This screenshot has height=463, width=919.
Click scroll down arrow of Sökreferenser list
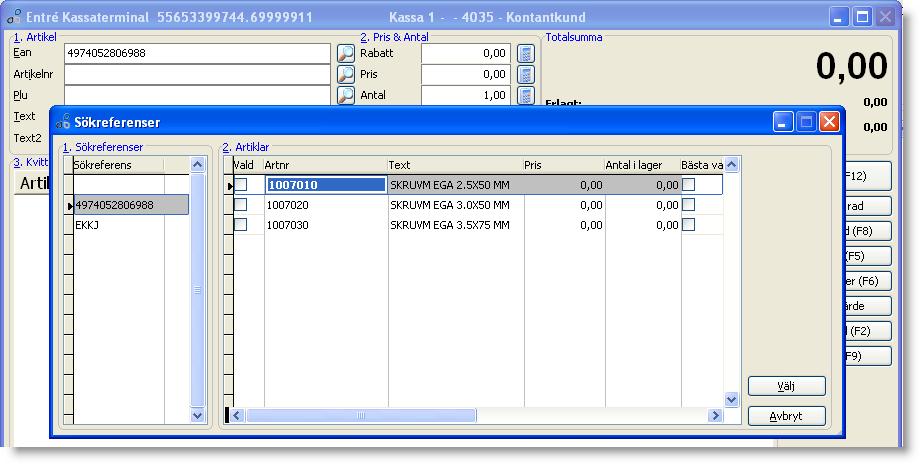(198, 416)
